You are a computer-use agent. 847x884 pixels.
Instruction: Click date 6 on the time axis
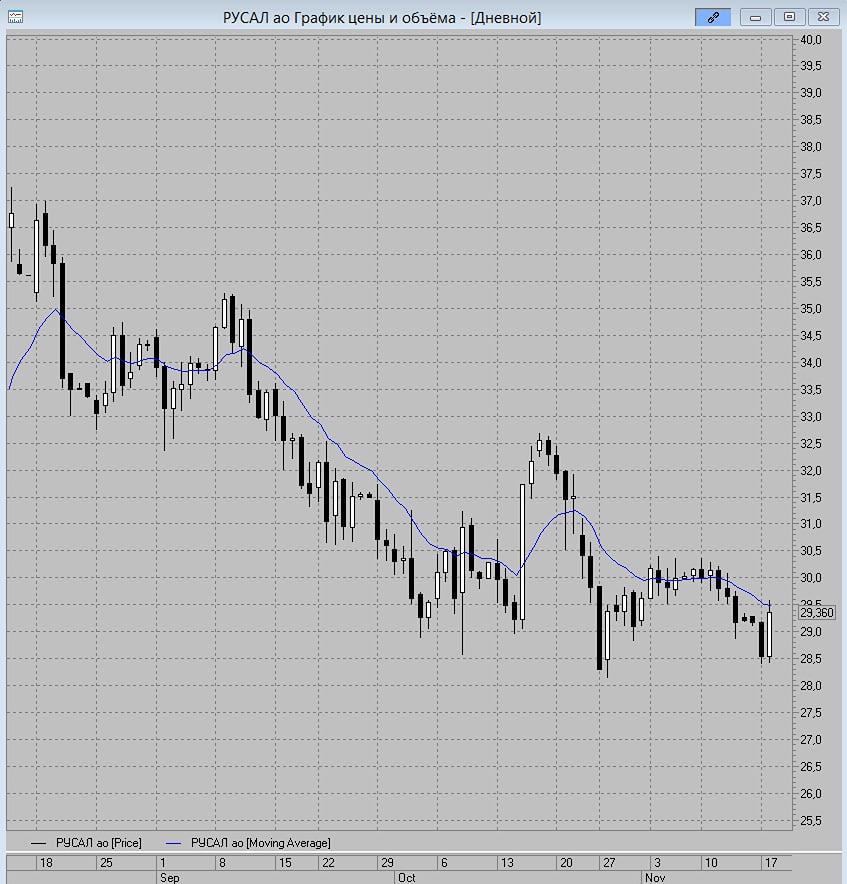(x=444, y=863)
